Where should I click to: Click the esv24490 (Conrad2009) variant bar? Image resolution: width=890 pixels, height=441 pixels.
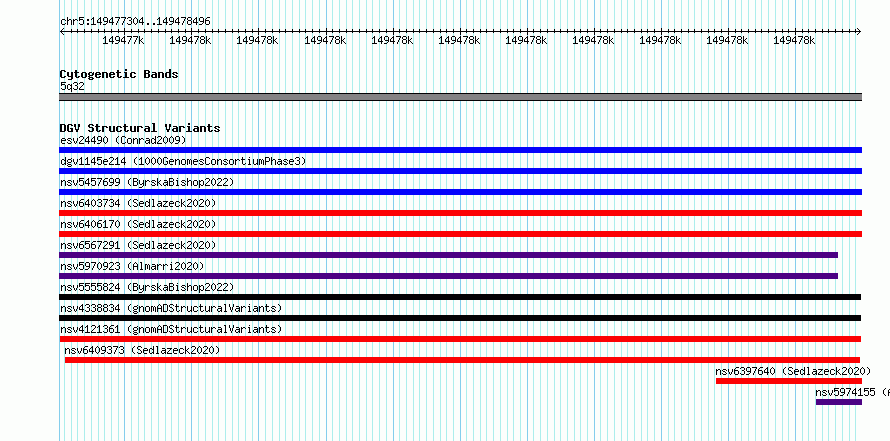[x=460, y=150]
